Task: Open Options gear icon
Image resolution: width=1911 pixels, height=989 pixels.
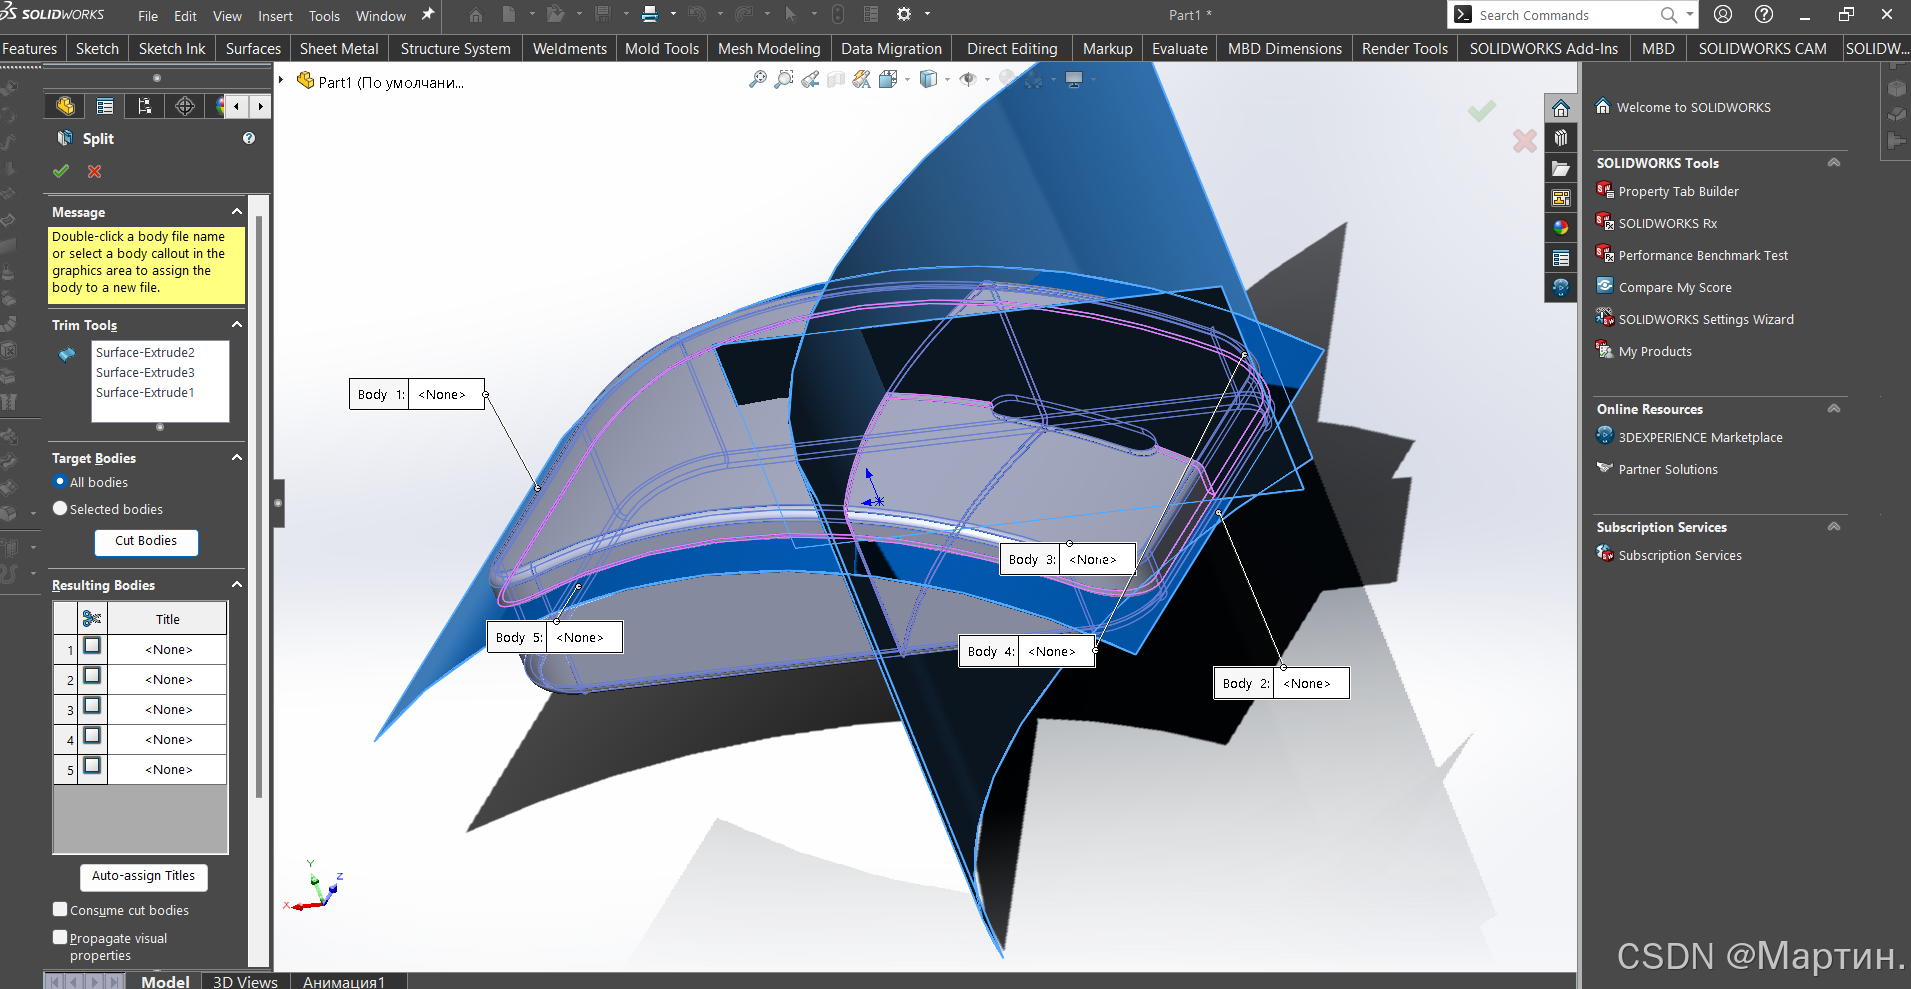Action: [904, 14]
